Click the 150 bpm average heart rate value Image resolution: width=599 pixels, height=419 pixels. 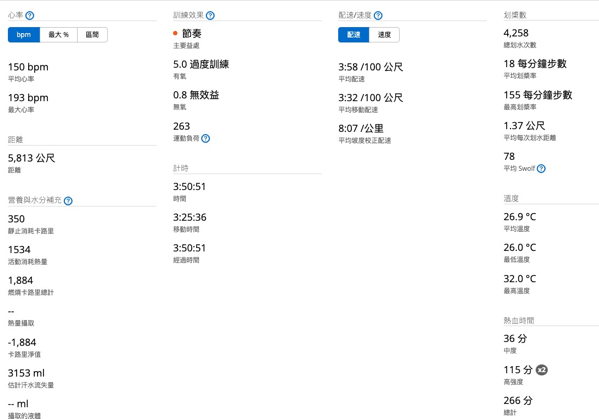tap(28, 67)
